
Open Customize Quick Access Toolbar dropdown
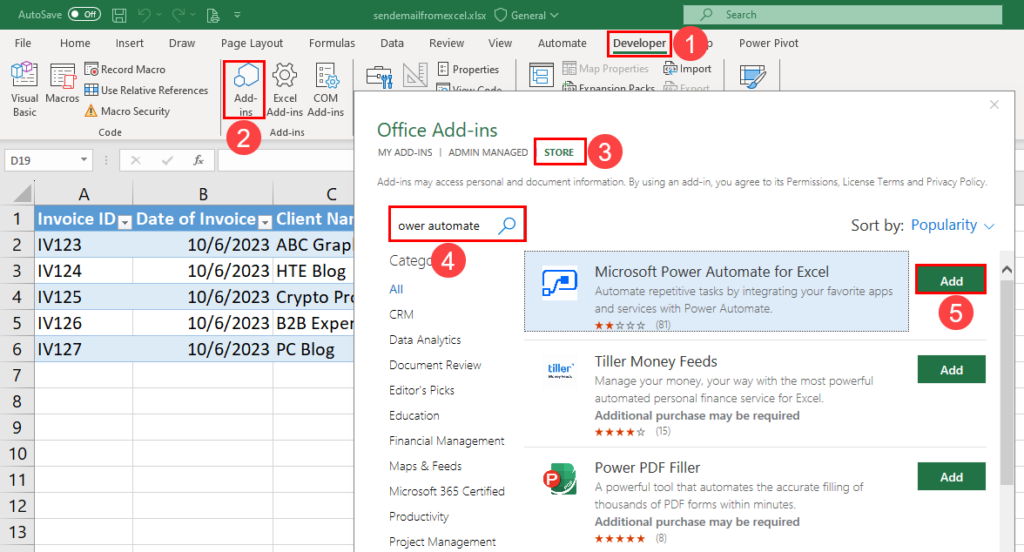click(x=237, y=14)
